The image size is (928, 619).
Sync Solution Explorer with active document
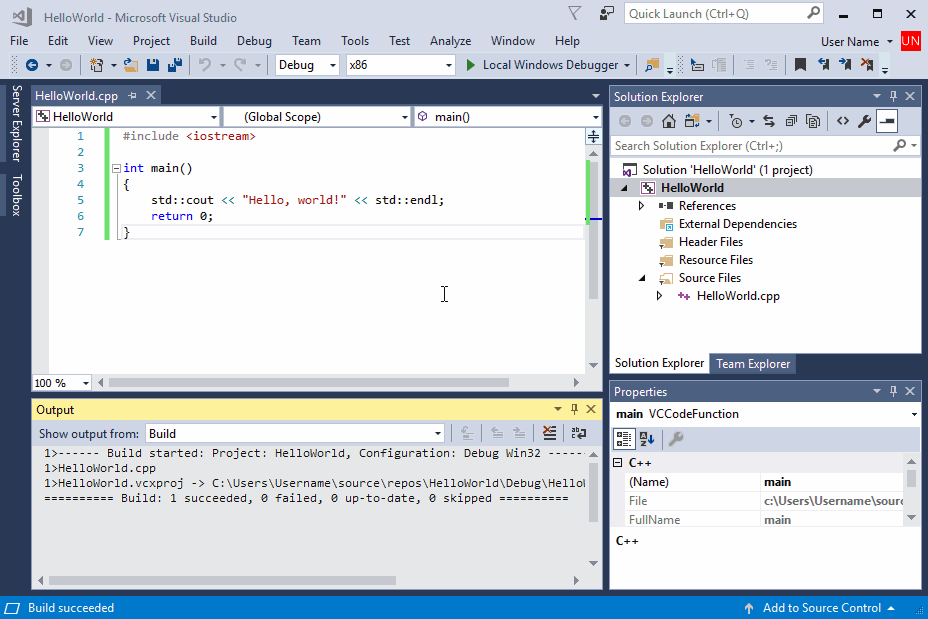(x=771, y=121)
